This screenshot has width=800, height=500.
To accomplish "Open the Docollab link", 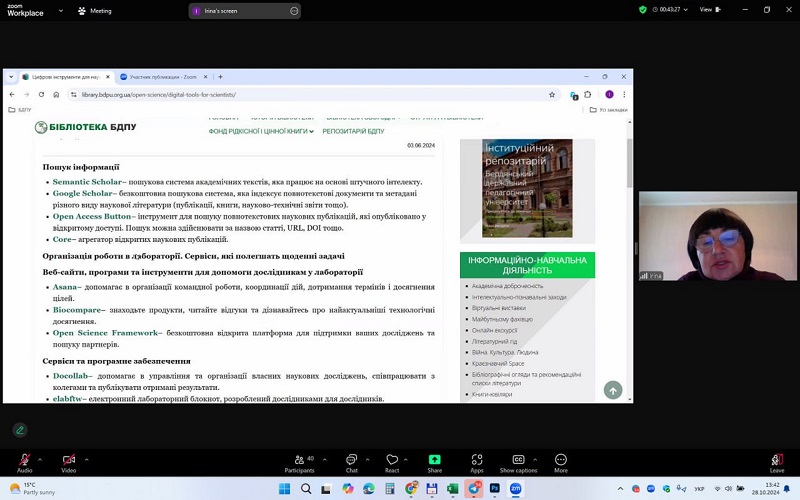I will pos(70,376).
